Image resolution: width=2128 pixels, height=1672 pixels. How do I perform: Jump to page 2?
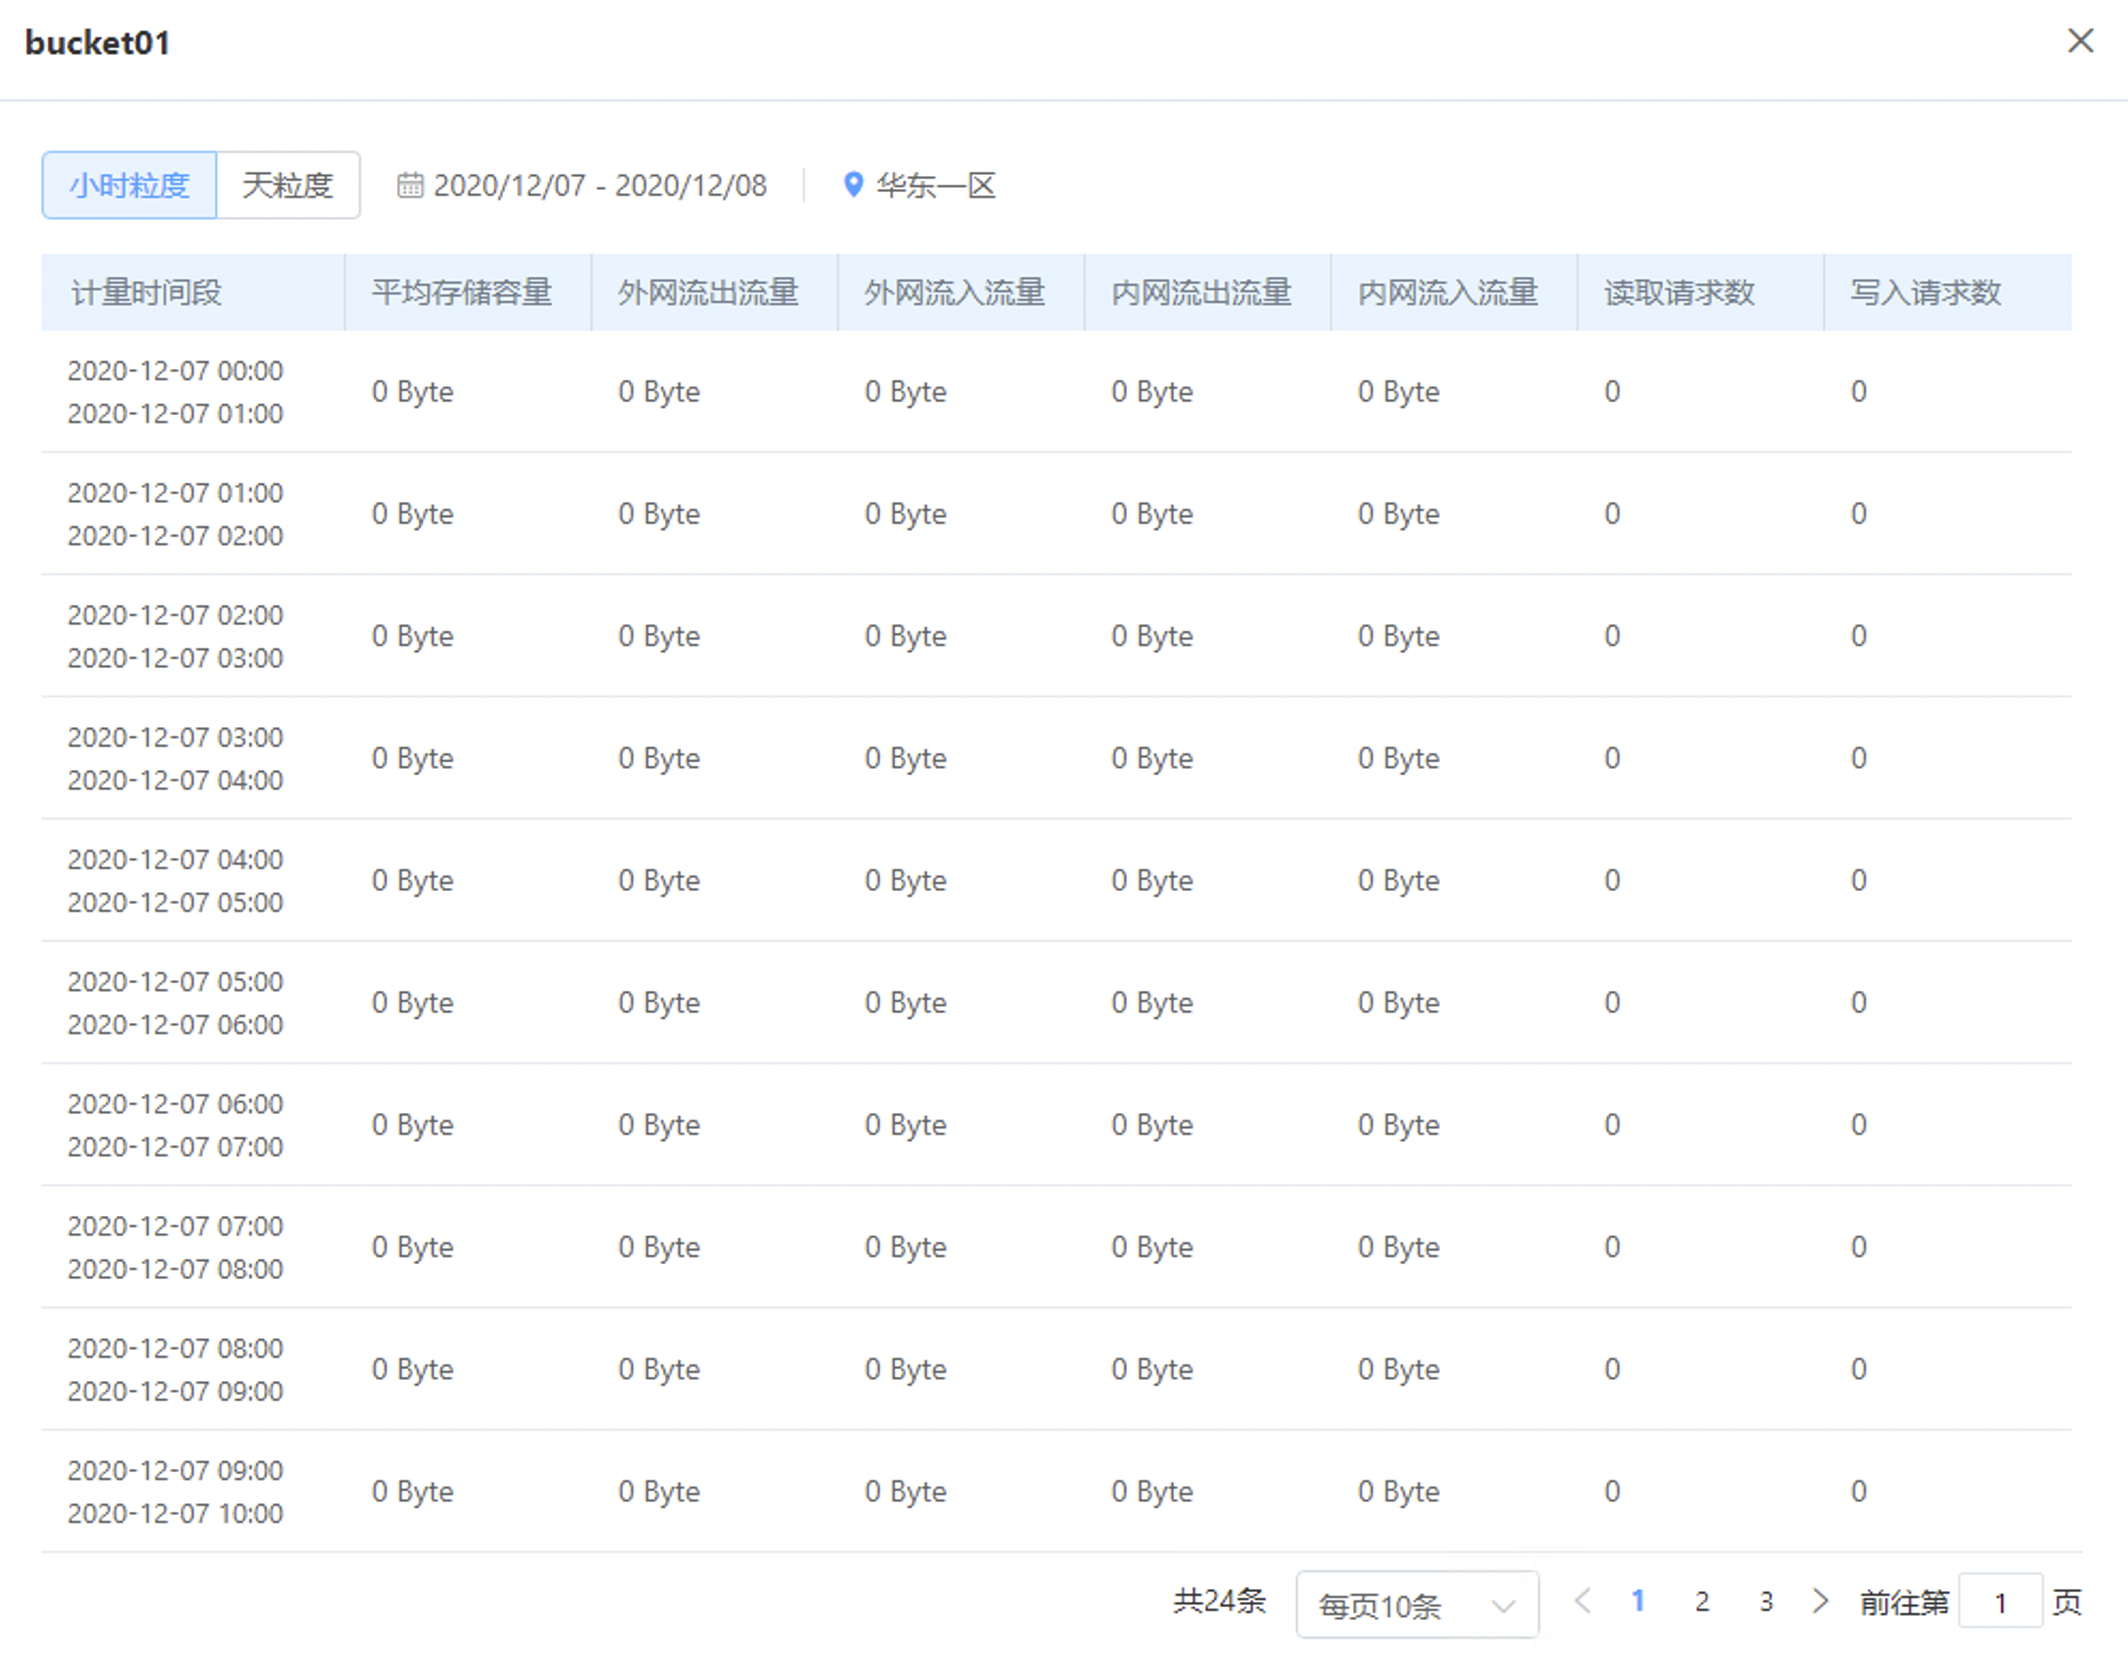point(1702,1602)
